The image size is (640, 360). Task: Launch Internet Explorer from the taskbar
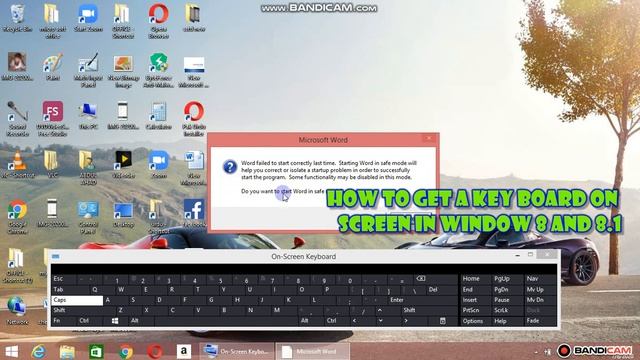click(x=39, y=351)
